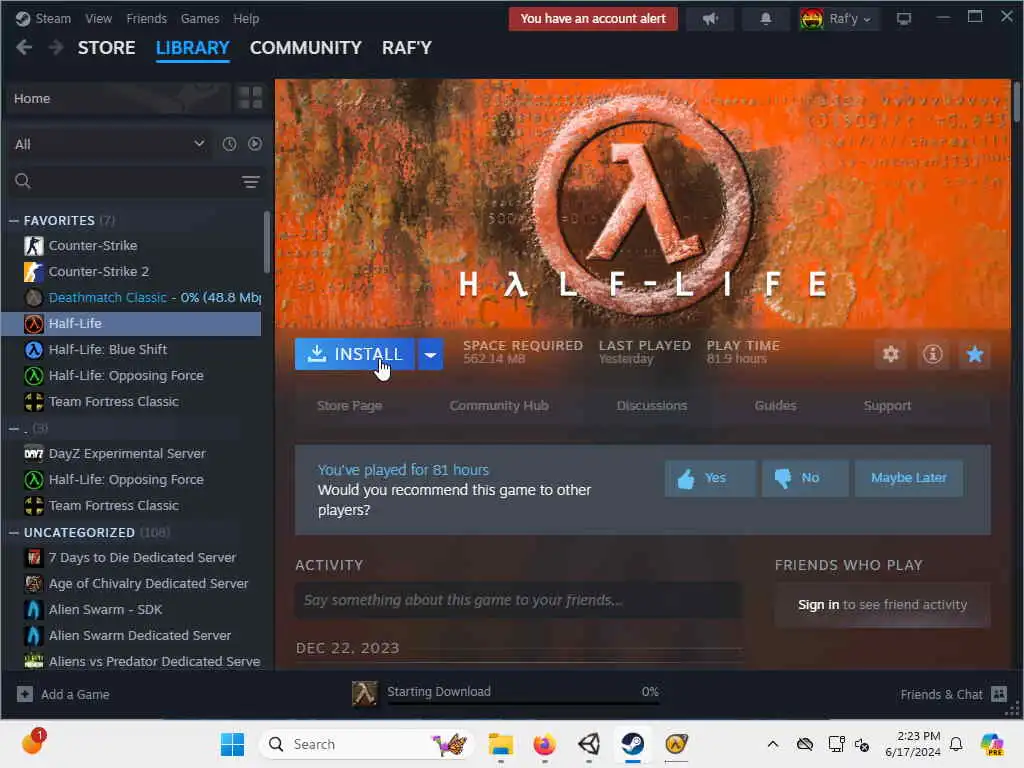1024x768 pixels.
Task: Open the Discussions link
Action: point(652,406)
